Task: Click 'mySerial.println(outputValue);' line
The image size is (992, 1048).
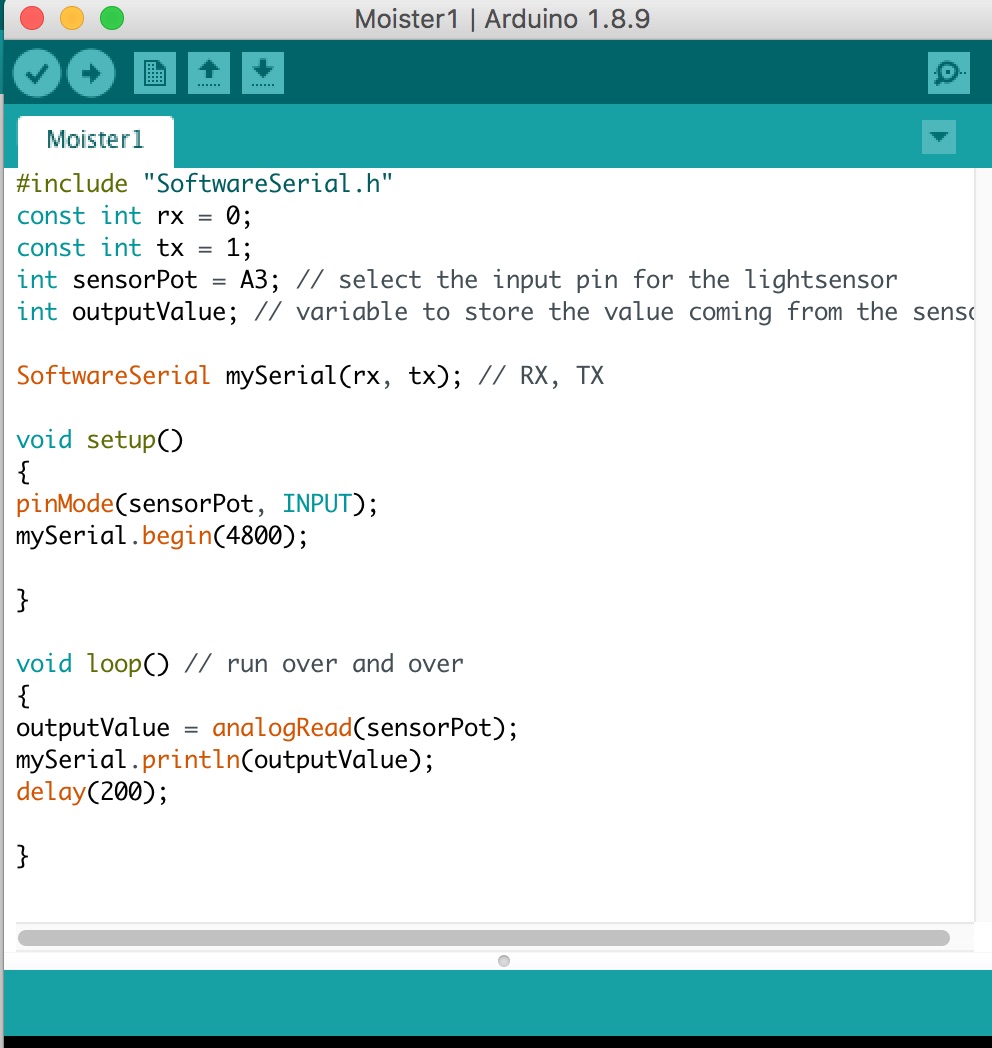Action: pyautogui.click(x=225, y=760)
